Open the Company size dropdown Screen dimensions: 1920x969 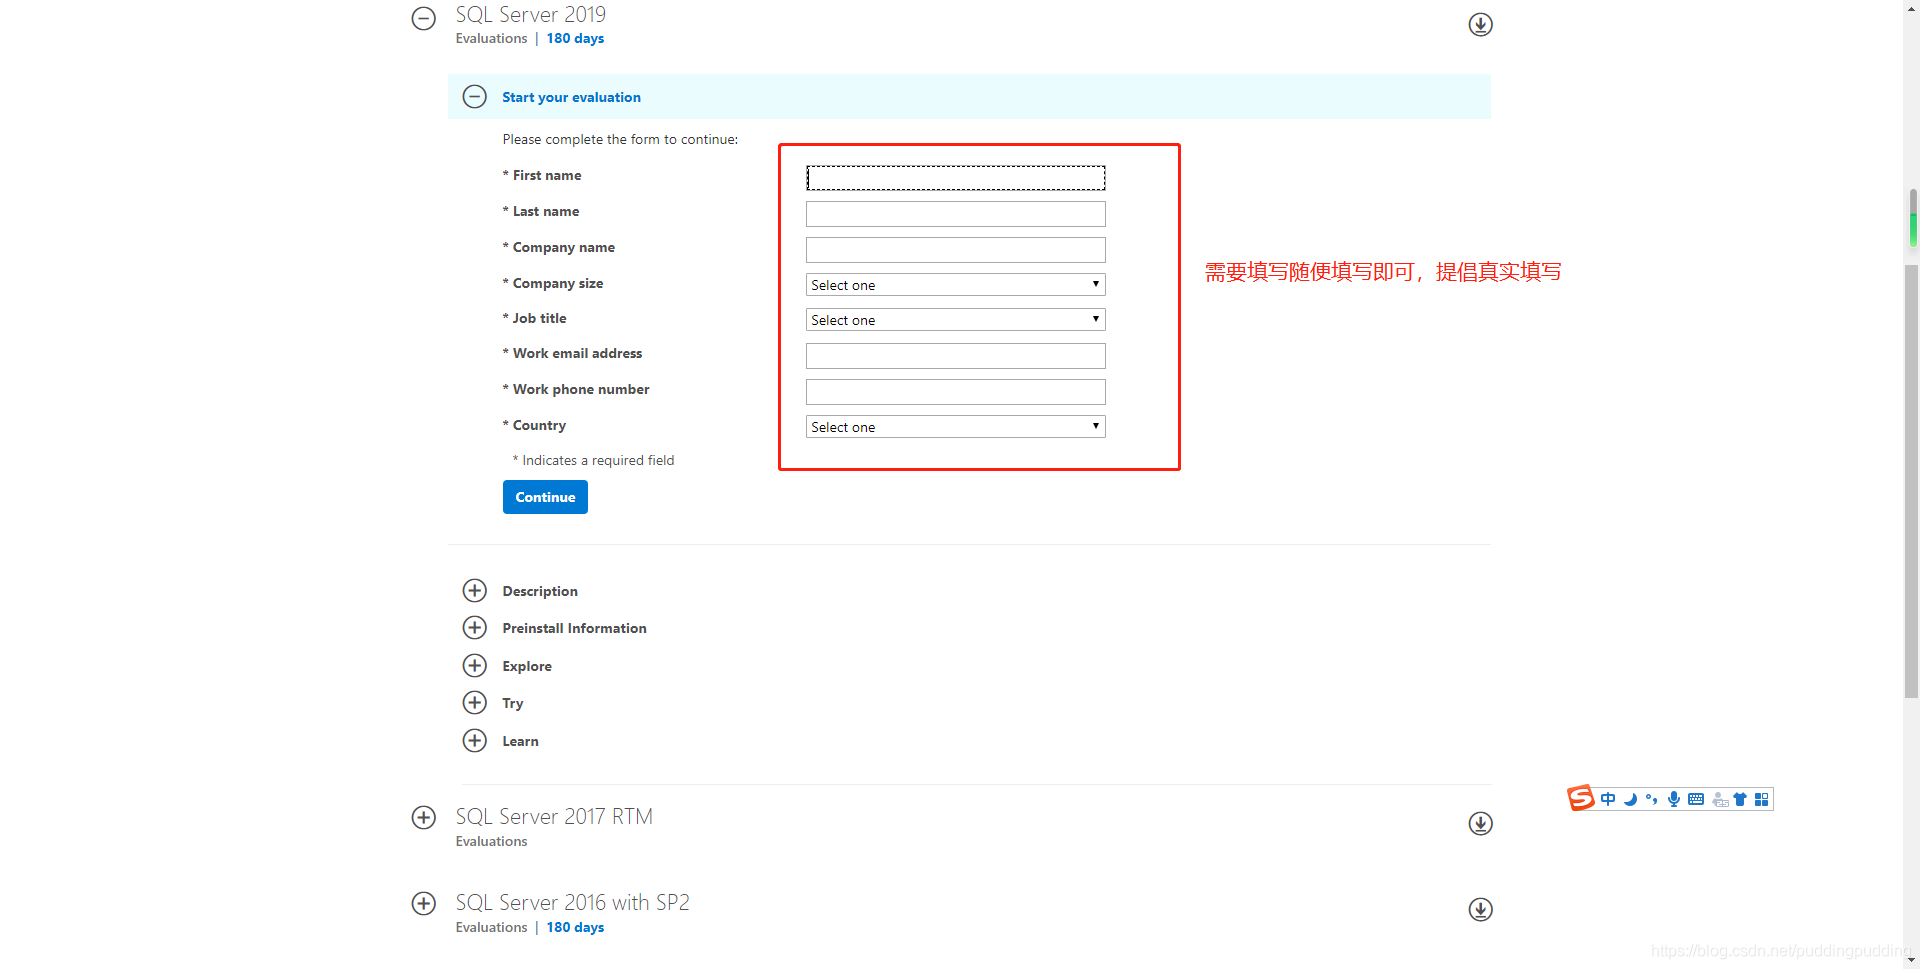955,285
